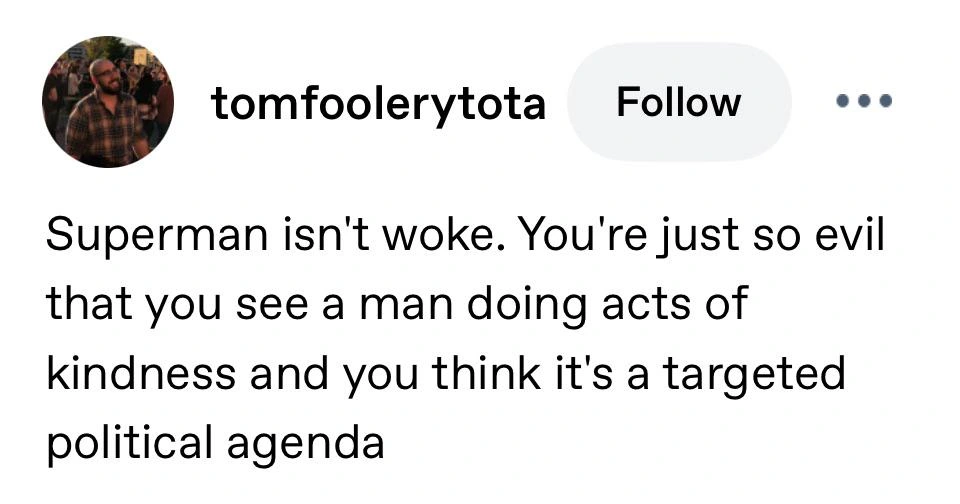Follow the tomfoolerytota account
Image resolution: width=960 pixels, height=504 pixels.
click(679, 102)
